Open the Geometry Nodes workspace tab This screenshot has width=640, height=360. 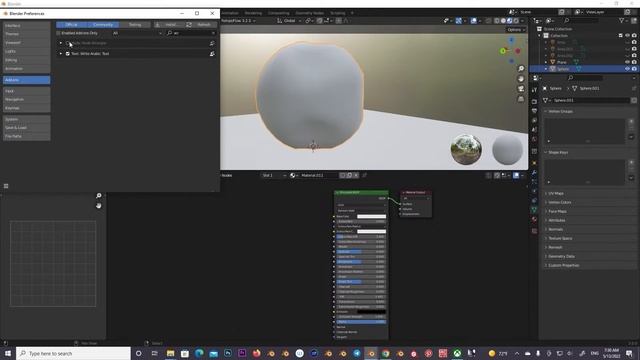pos(309,13)
